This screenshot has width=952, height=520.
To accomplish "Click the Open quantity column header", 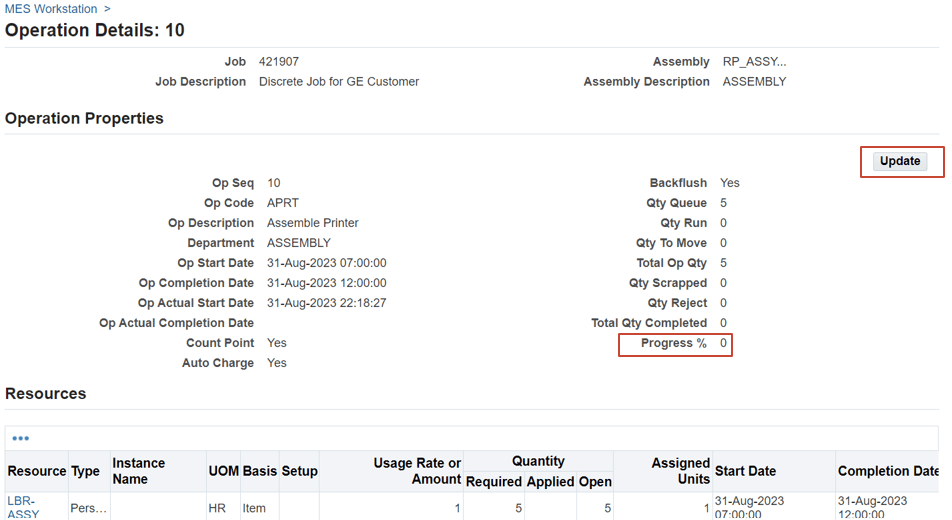I will coord(595,482).
